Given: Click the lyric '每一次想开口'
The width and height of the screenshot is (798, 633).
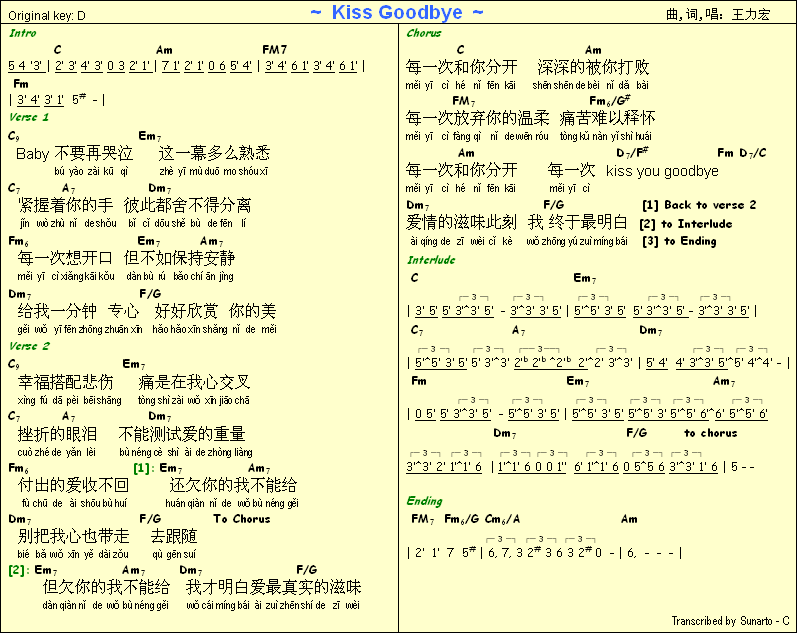Looking at the screenshot, I should pos(65,258).
